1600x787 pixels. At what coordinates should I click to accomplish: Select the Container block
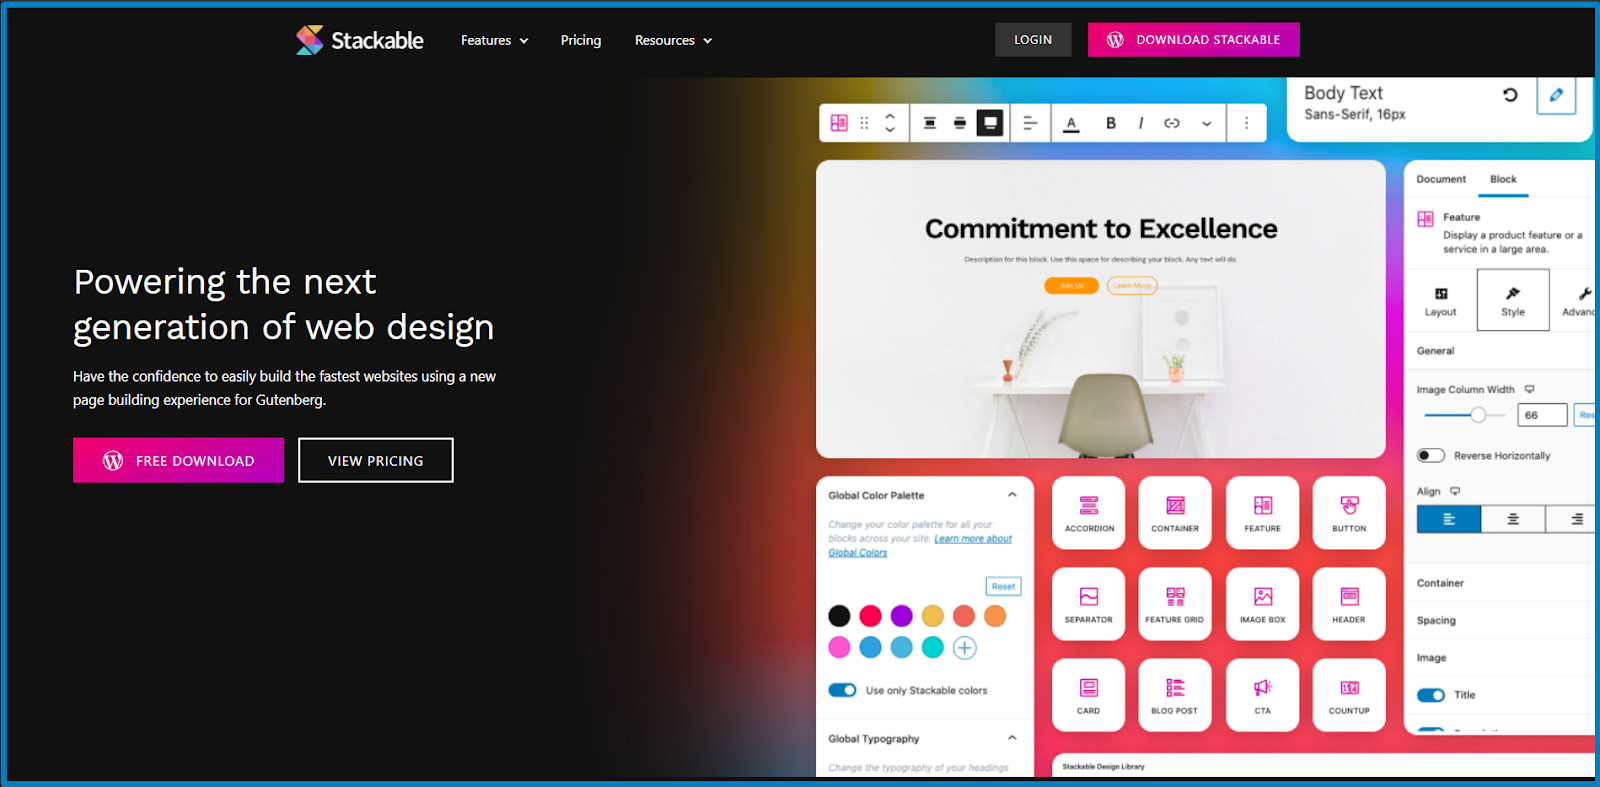1175,513
